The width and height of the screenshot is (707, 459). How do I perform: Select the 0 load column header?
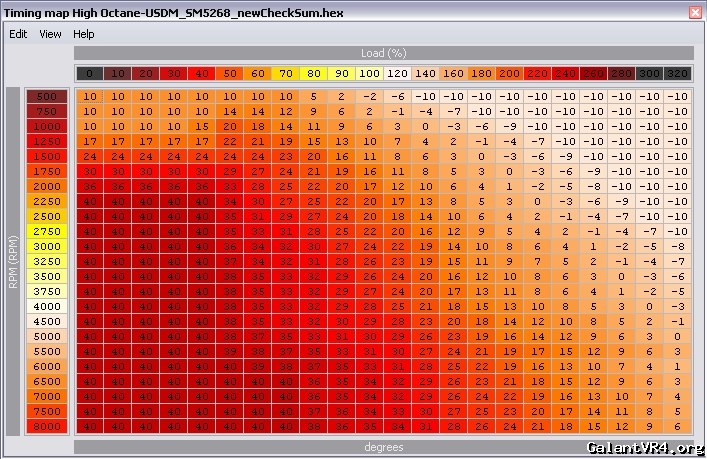[x=89, y=74]
